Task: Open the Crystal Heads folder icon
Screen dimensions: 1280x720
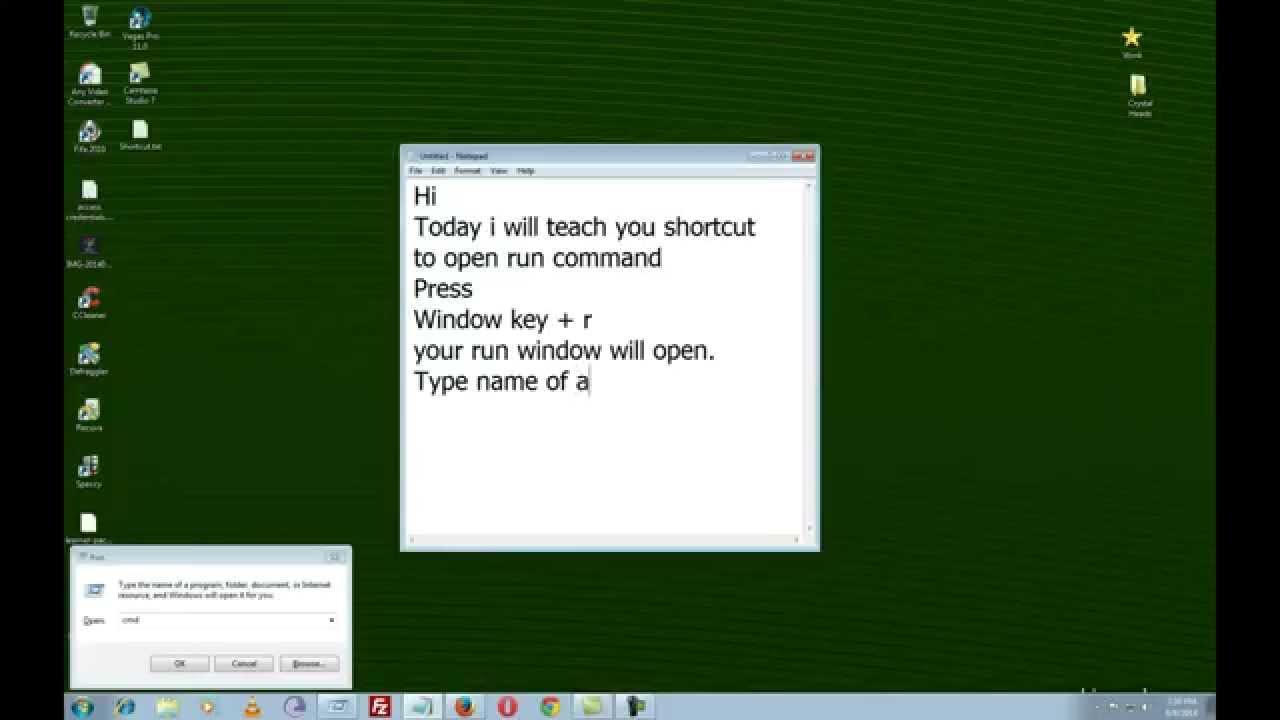Action: coord(1140,96)
